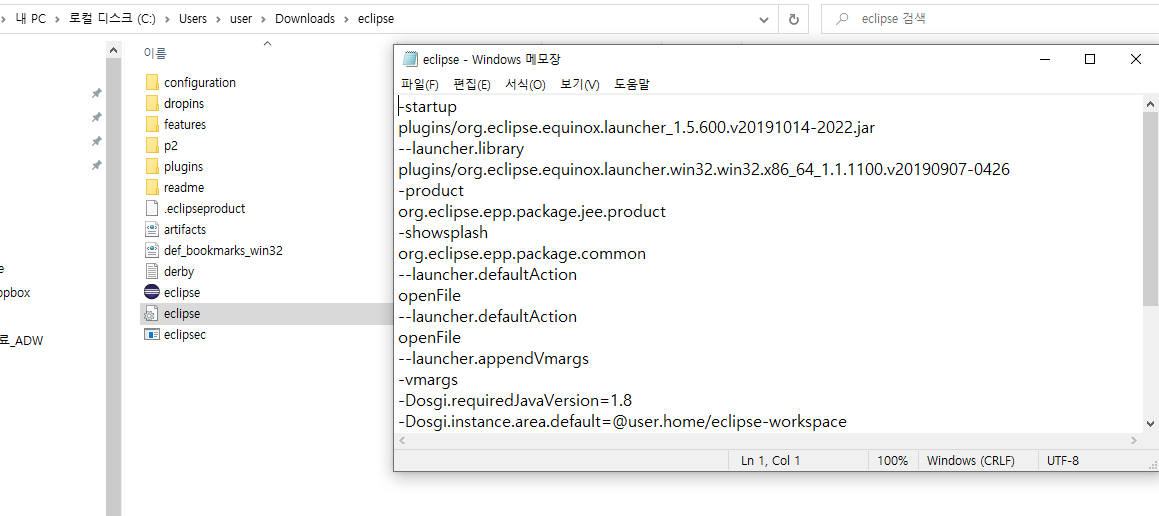The height and width of the screenshot is (516, 1159).
Task: Click Notepad horizontal scroll left arrow
Action: tap(403, 441)
